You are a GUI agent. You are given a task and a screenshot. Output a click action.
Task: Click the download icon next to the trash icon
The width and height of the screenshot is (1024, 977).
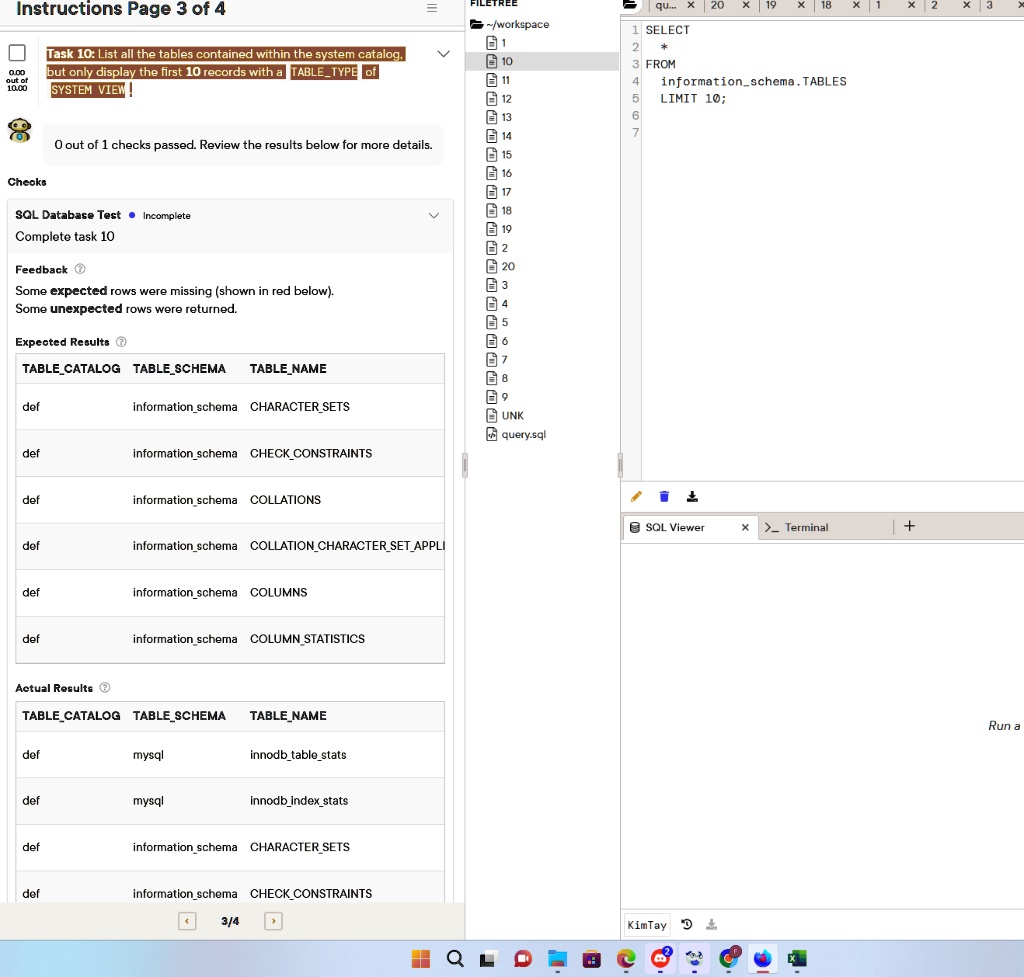pyautogui.click(x=692, y=496)
